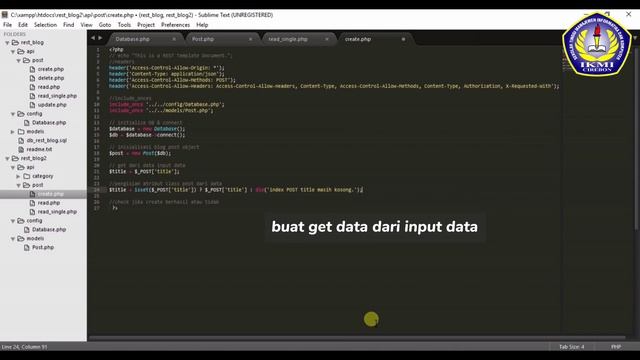The width and height of the screenshot is (640, 360).
Task: Click Database.php file icon under rest_blog2 config
Action: point(27,229)
